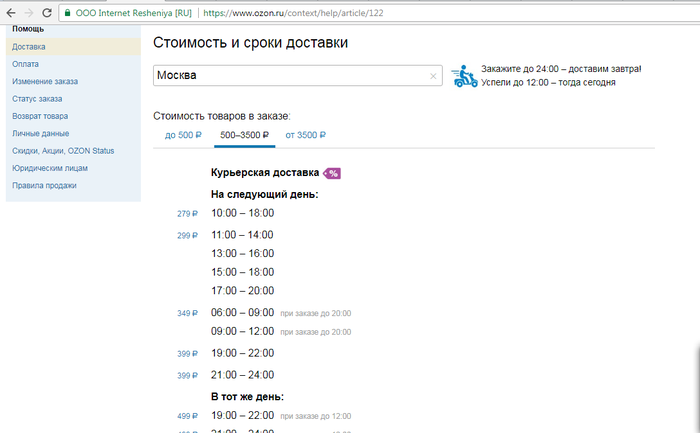The image size is (700, 433).
Task: Click the 299 ₽ price label
Action: [187, 236]
